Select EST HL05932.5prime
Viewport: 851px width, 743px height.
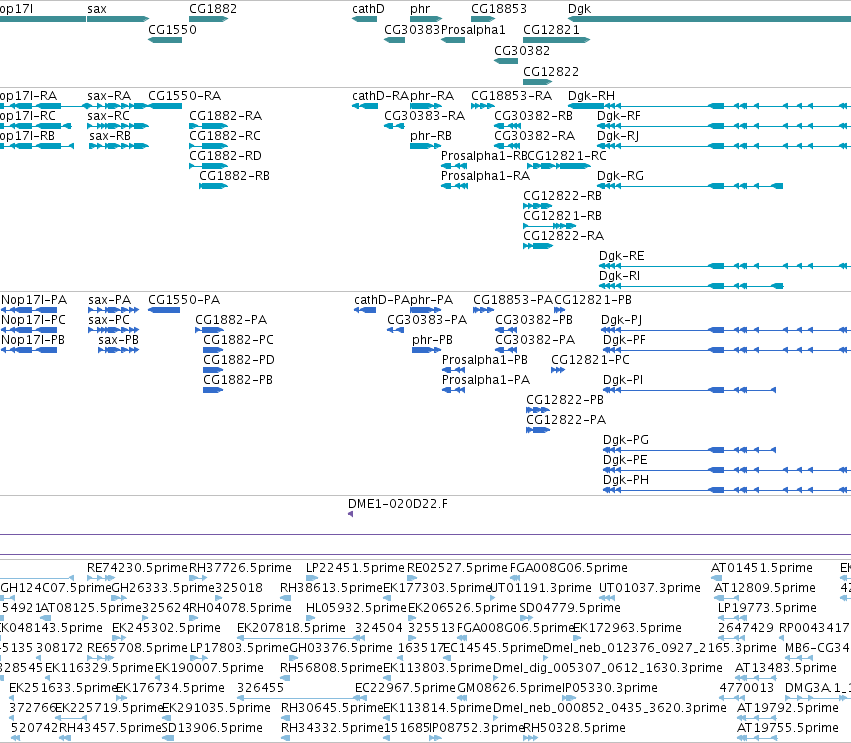tap(356, 608)
